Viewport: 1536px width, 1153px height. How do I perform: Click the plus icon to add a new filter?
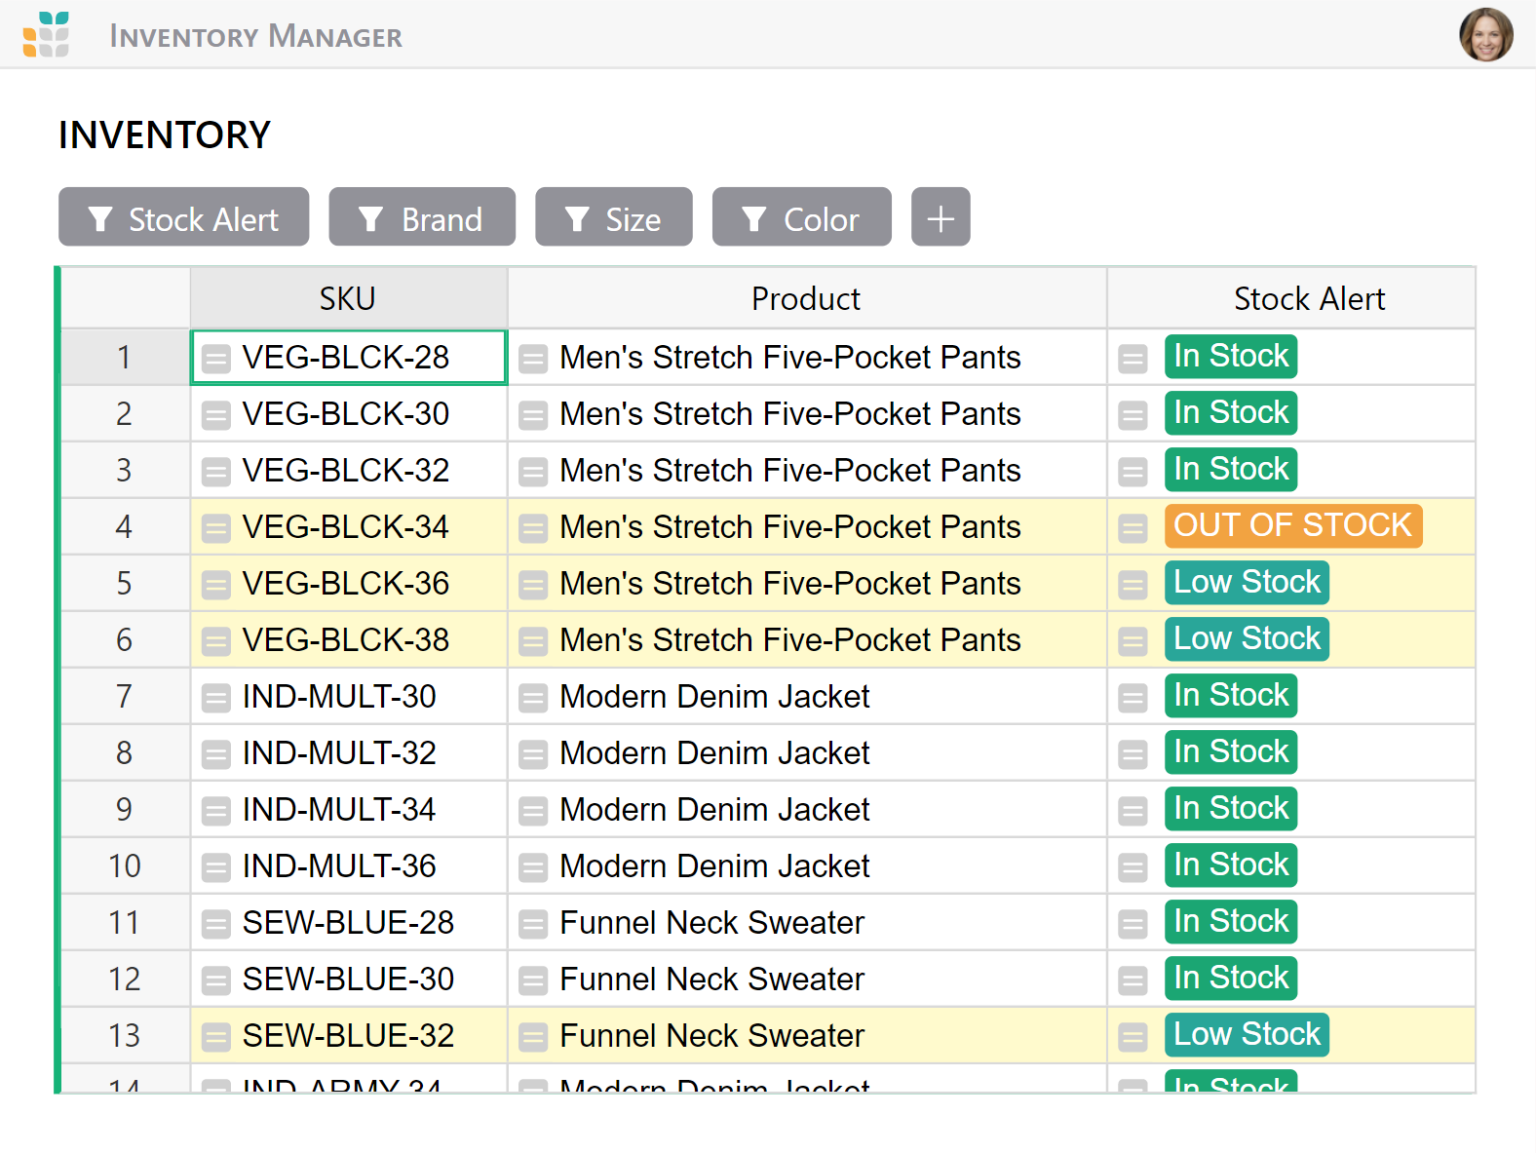(x=940, y=217)
